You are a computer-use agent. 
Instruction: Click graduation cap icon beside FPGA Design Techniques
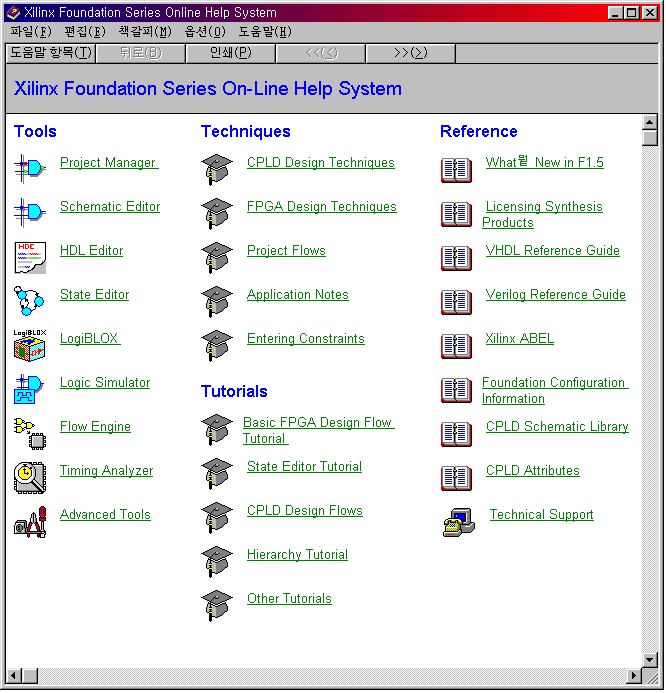click(217, 213)
